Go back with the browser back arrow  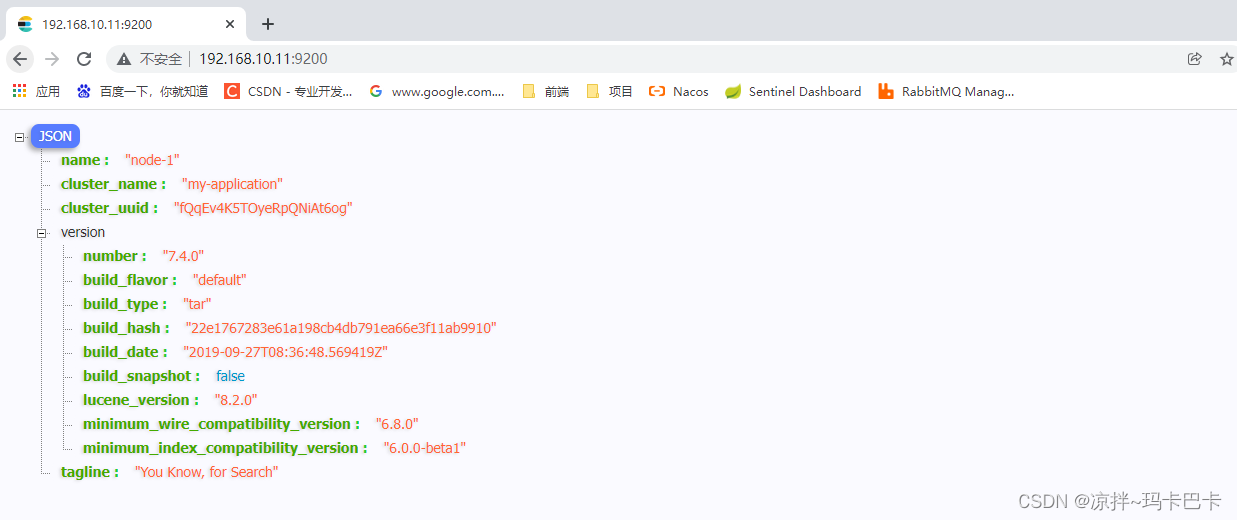[20, 59]
